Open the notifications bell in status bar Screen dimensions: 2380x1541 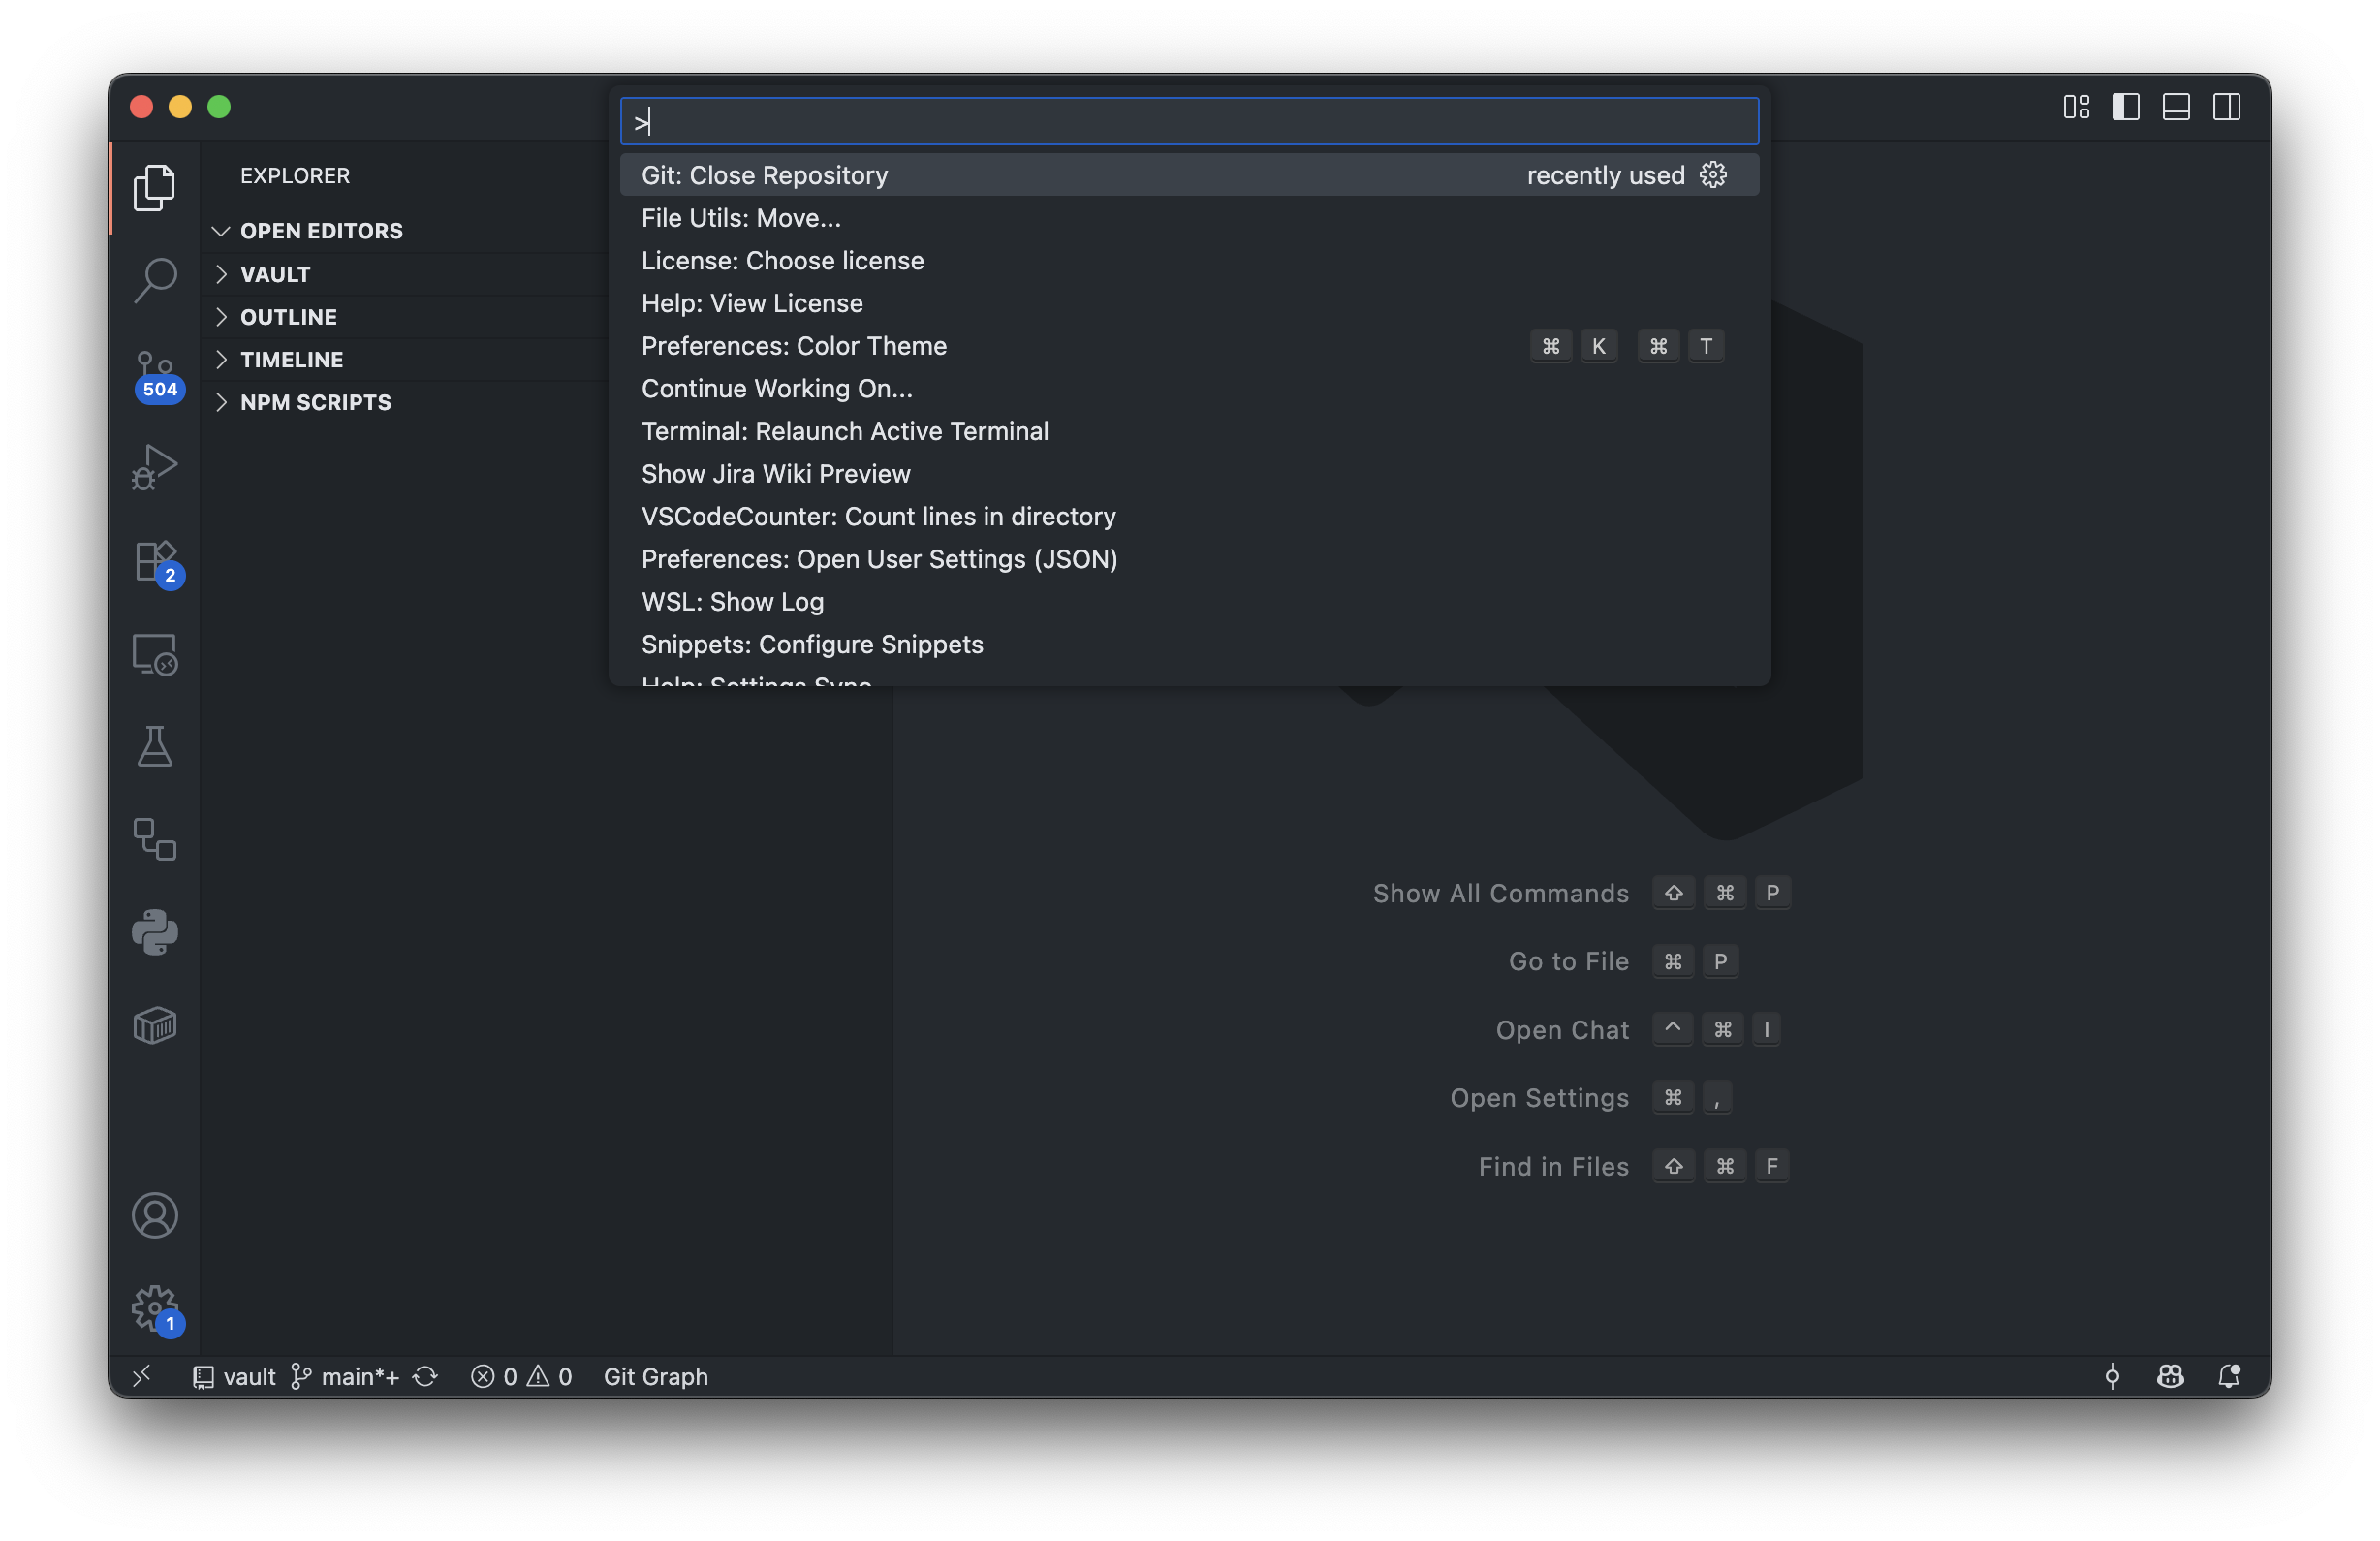(x=2229, y=1377)
